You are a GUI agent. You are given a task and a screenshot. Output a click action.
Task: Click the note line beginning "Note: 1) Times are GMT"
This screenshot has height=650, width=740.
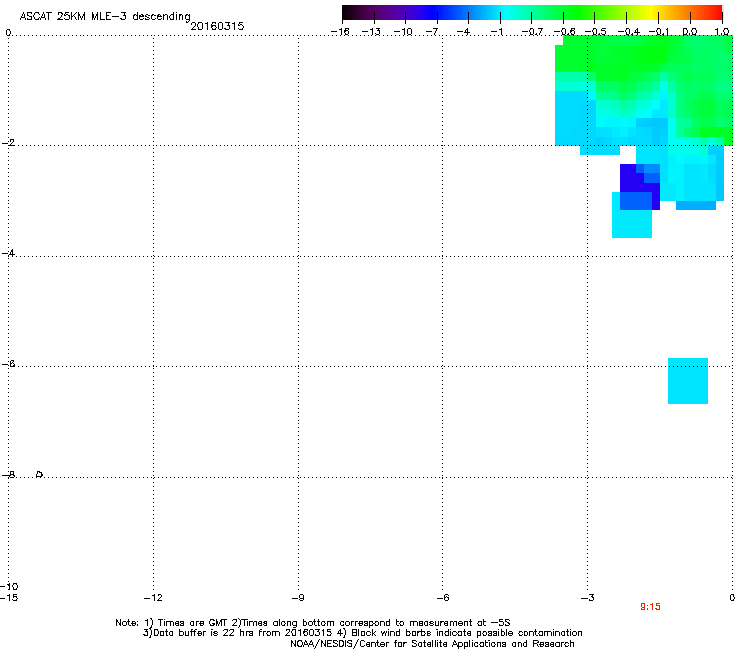point(312,623)
